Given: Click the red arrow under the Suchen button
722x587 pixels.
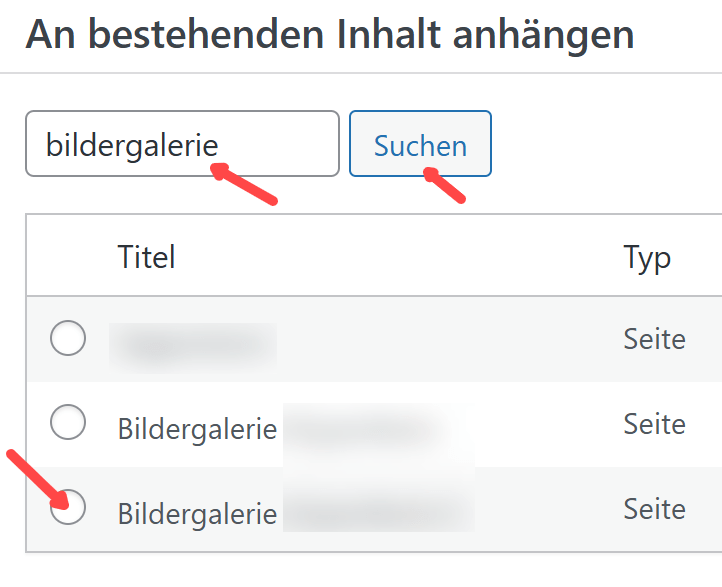Looking at the screenshot, I should (445, 185).
